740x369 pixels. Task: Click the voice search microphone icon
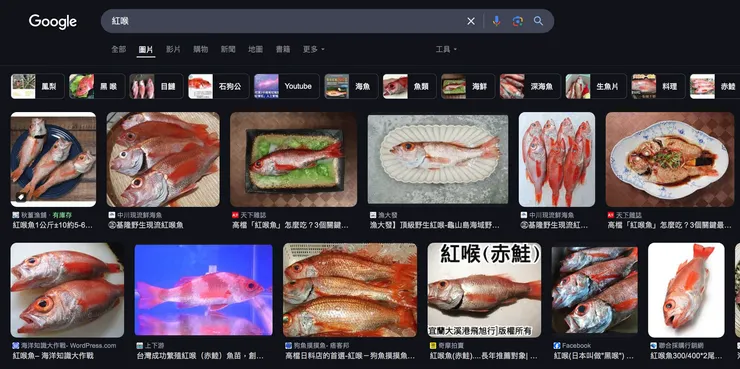click(496, 21)
